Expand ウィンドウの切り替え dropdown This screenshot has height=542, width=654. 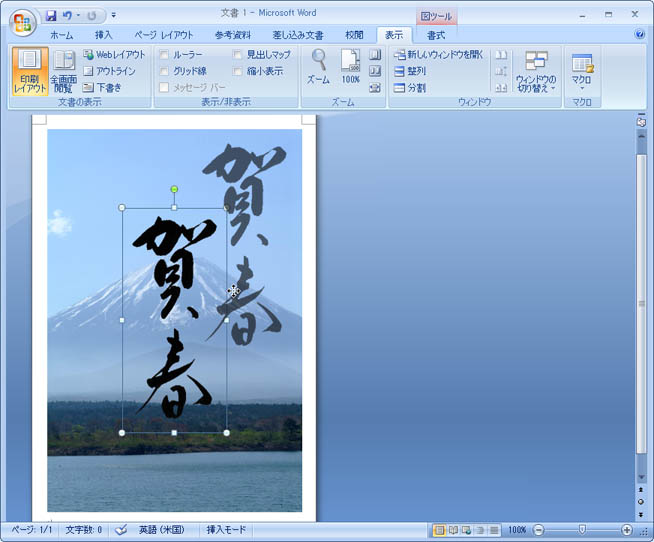pyautogui.click(x=536, y=72)
